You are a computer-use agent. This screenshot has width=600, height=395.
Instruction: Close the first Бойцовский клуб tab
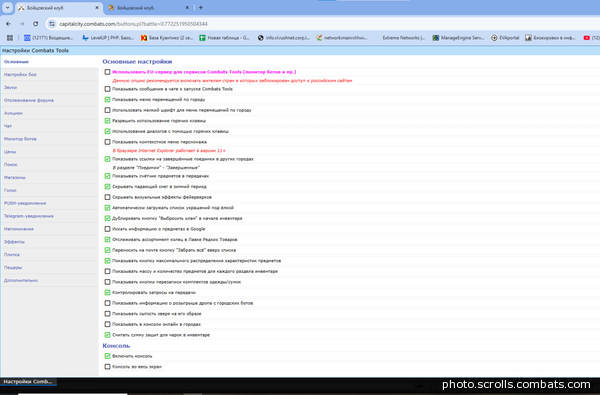point(97,8)
